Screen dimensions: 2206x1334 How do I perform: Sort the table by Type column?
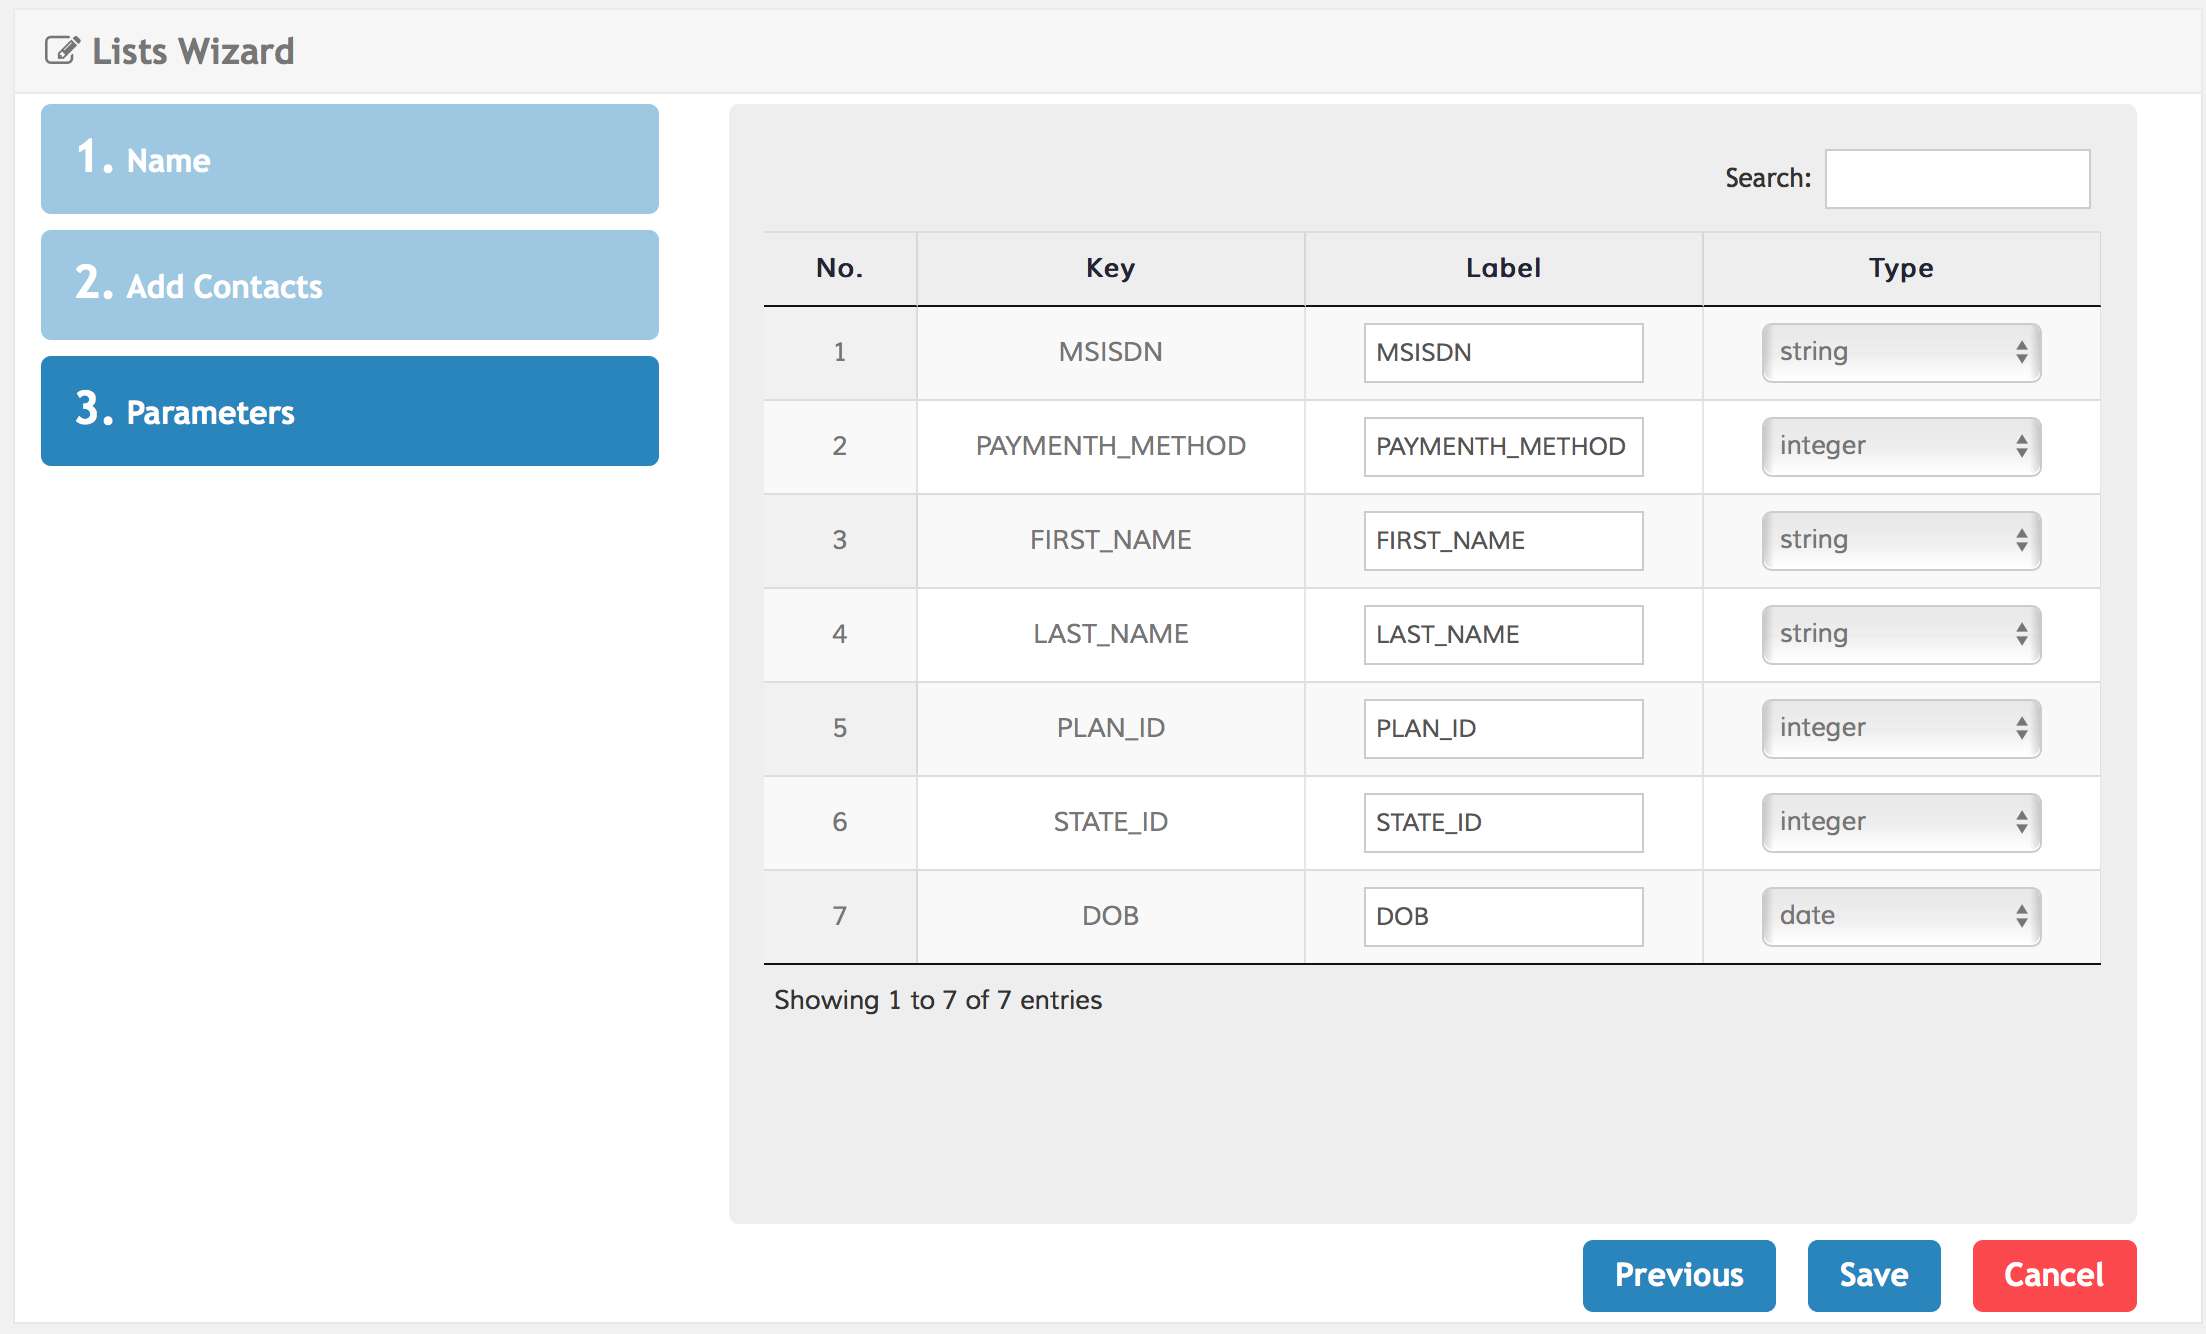click(1900, 268)
